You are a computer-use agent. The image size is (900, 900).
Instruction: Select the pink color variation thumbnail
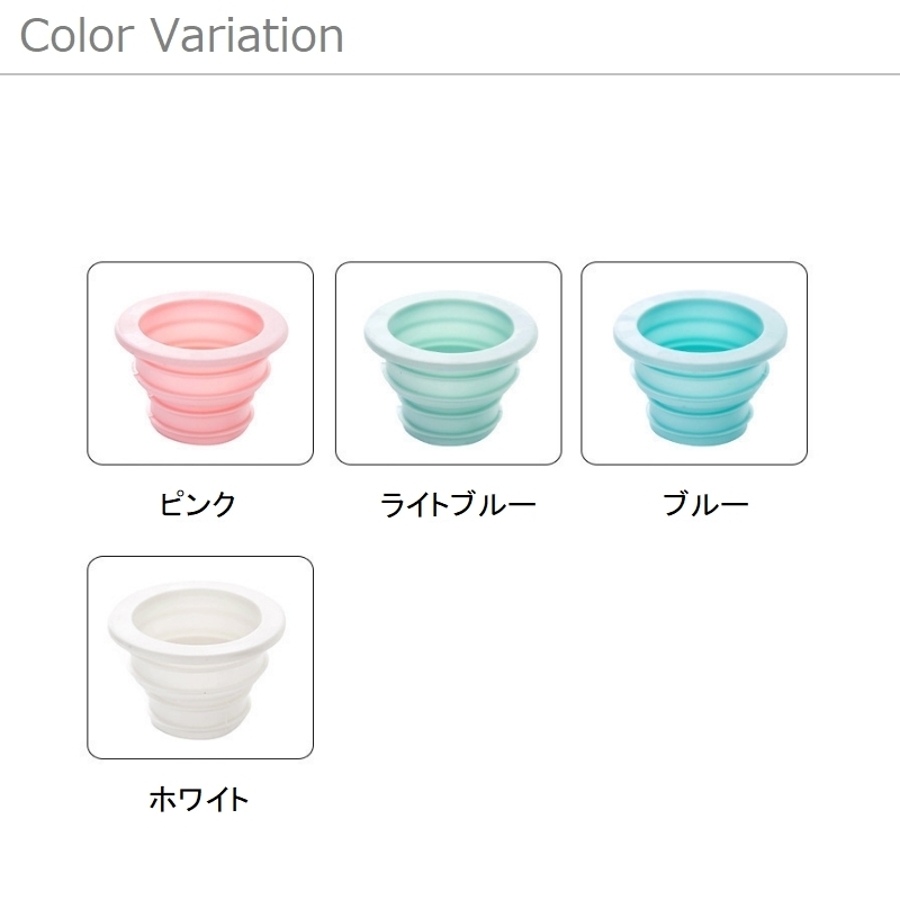(200, 363)
